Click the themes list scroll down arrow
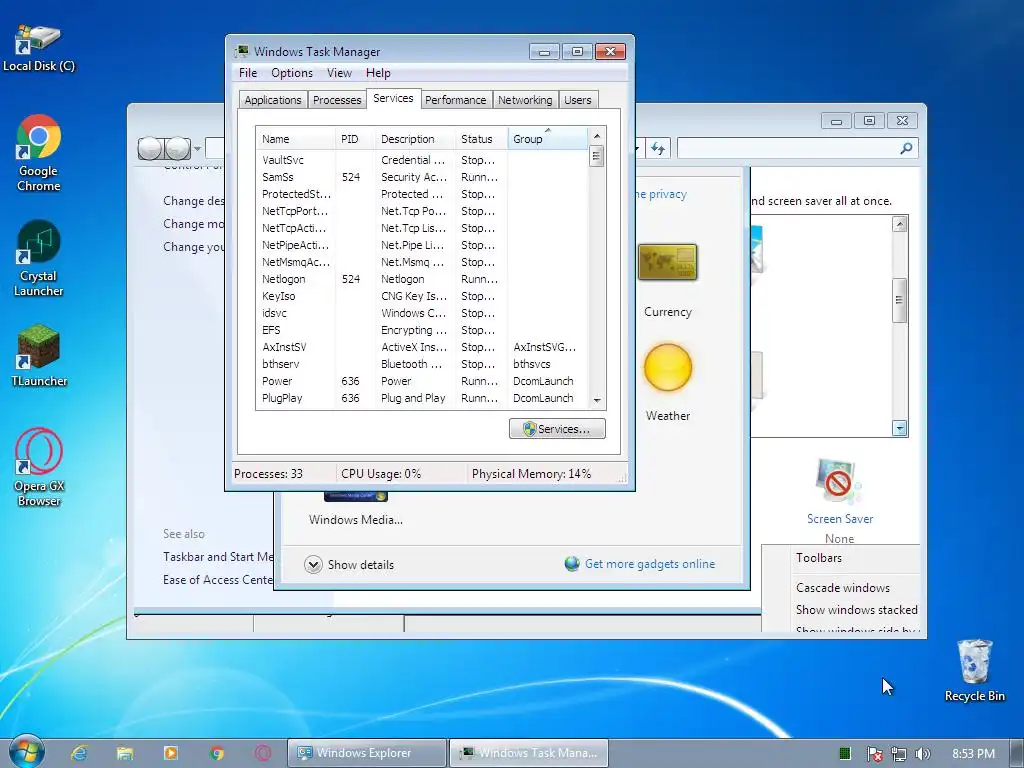The width and height of the screenshot is (1024, 768). 899,428
